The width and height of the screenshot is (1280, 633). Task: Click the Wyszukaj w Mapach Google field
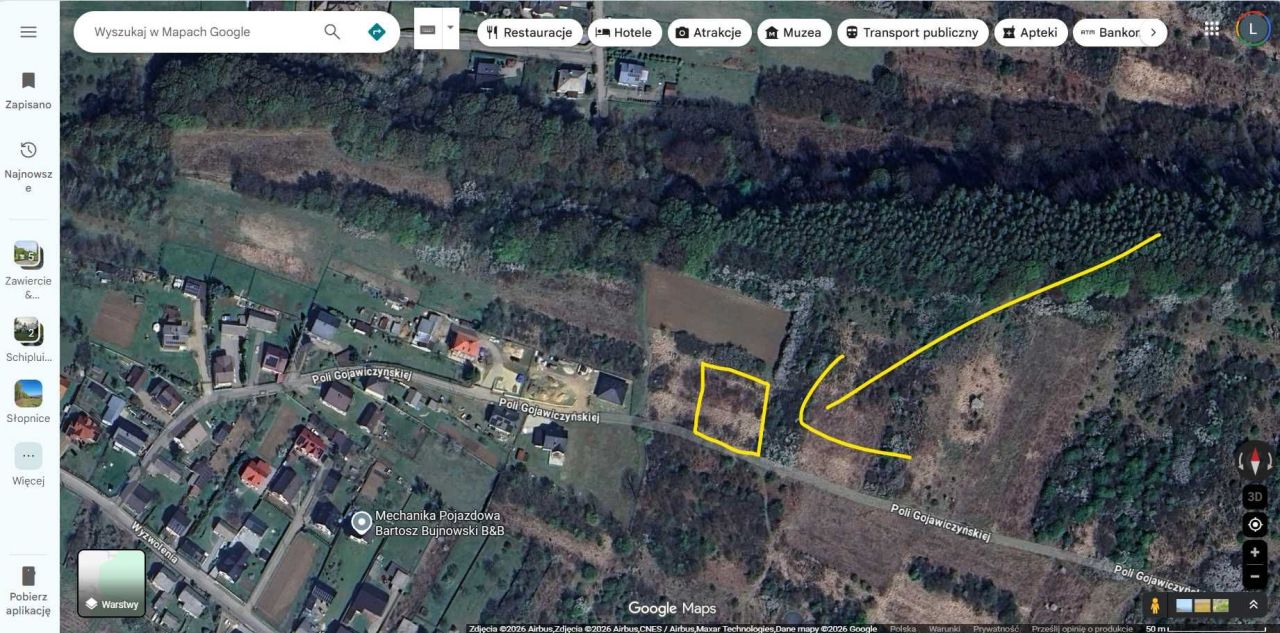click(200, 32)
